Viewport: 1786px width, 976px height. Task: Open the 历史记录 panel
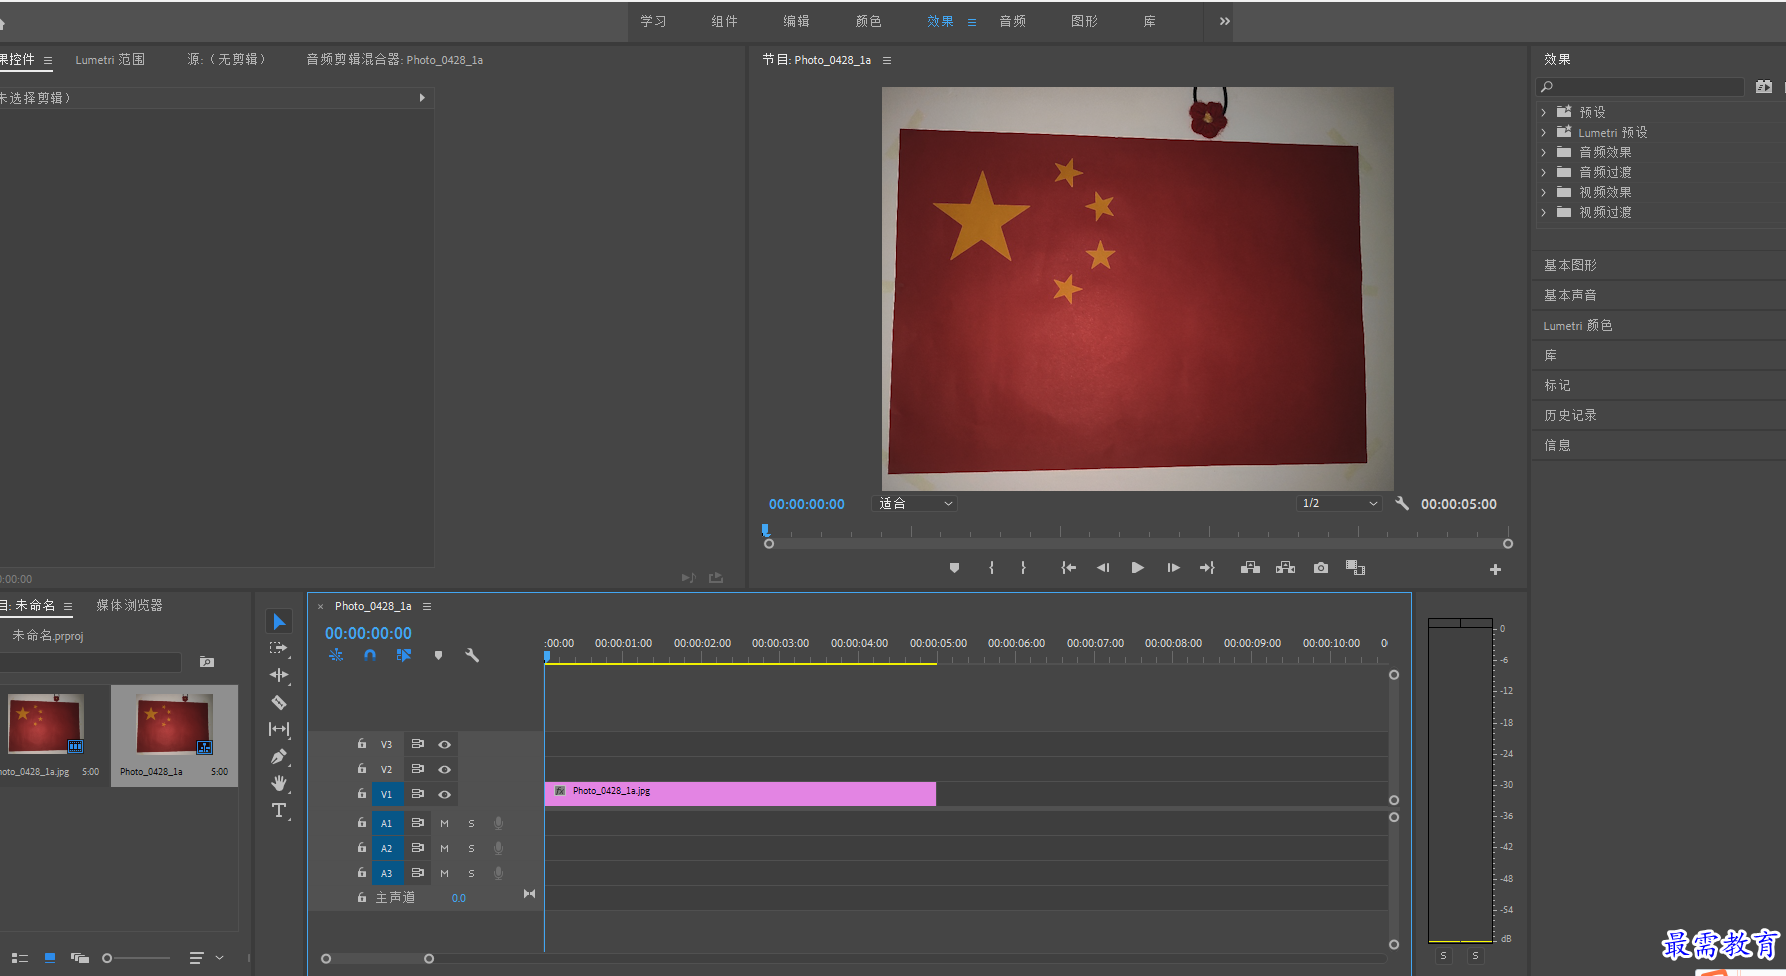click(1570, 415)
